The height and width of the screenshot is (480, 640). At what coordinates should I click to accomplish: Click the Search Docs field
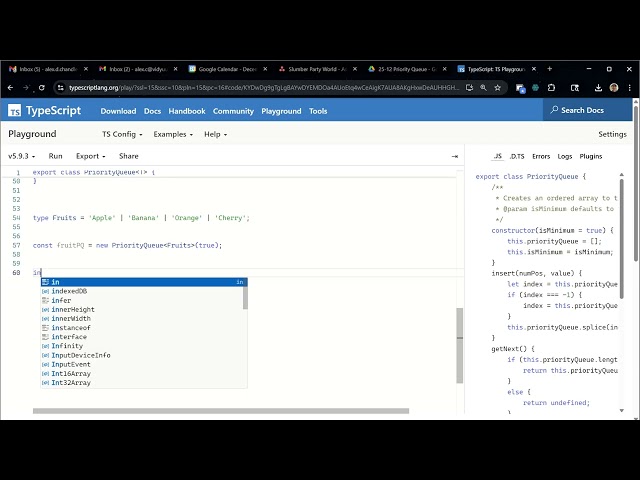click(x=587, y=110)
